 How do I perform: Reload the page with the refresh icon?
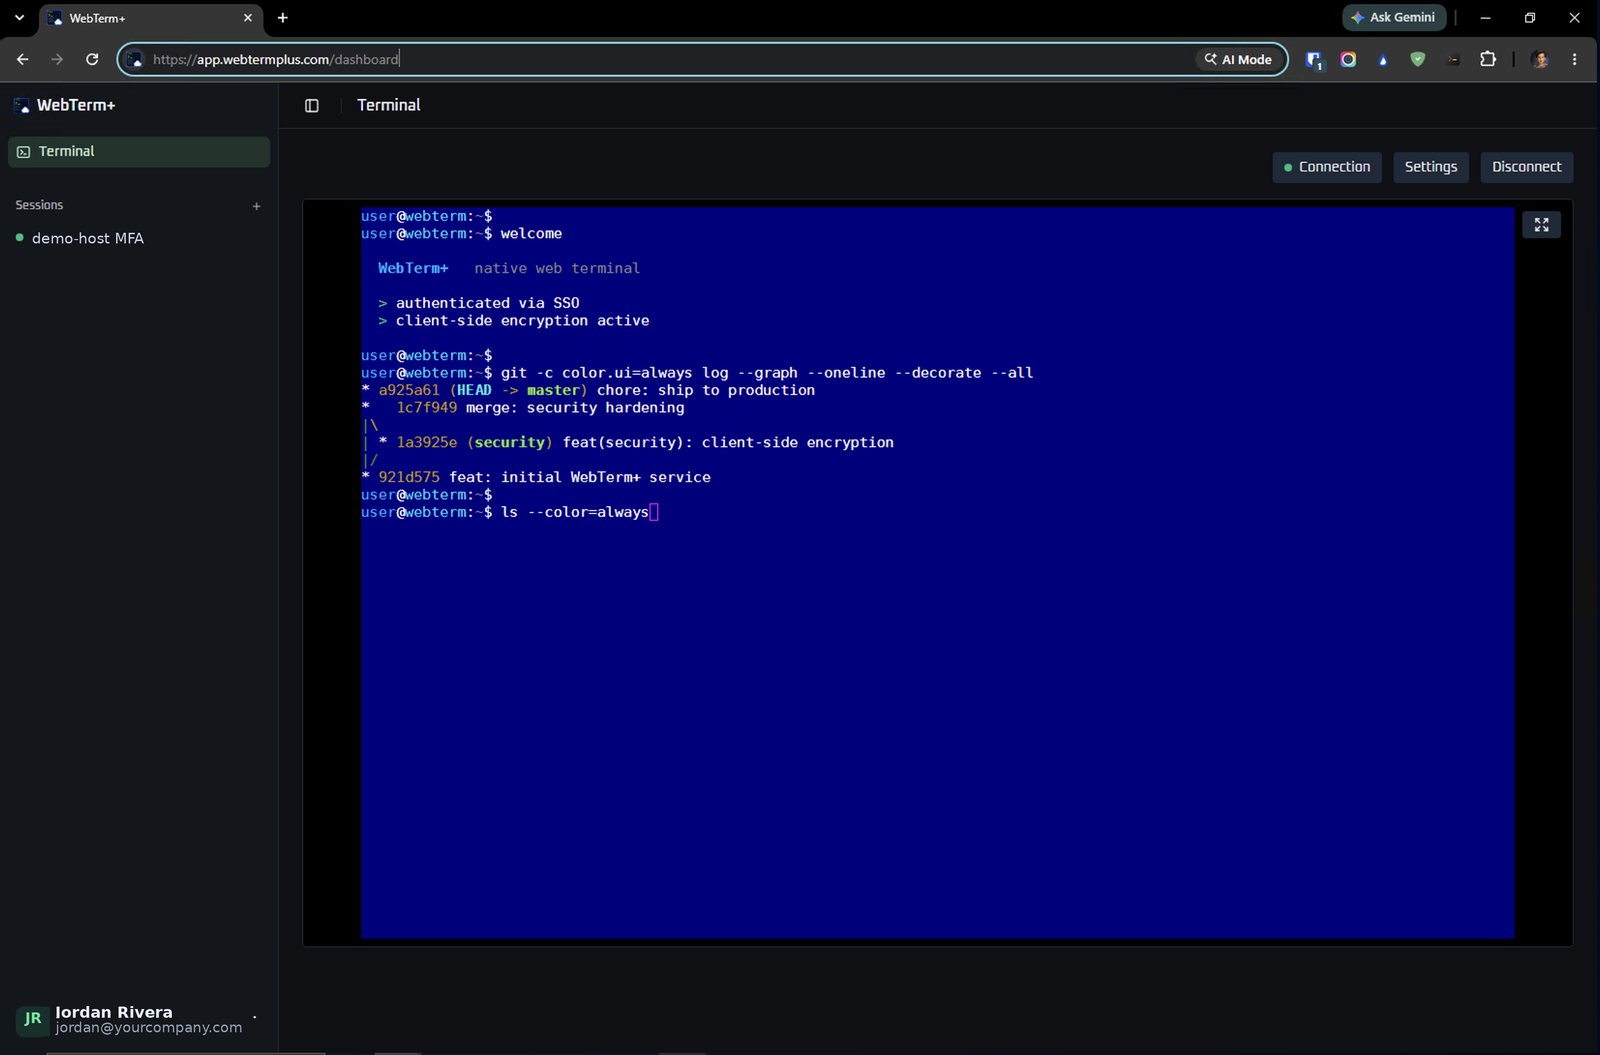pyautogui.click(x=92, y=59)
